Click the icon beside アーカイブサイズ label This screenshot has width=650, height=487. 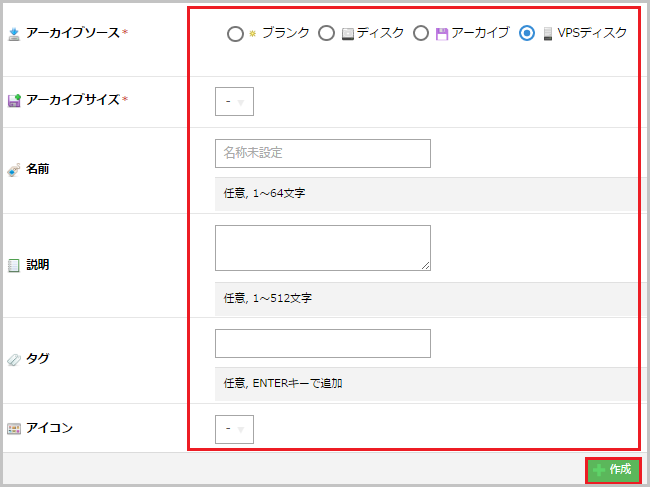coord(14,100)
